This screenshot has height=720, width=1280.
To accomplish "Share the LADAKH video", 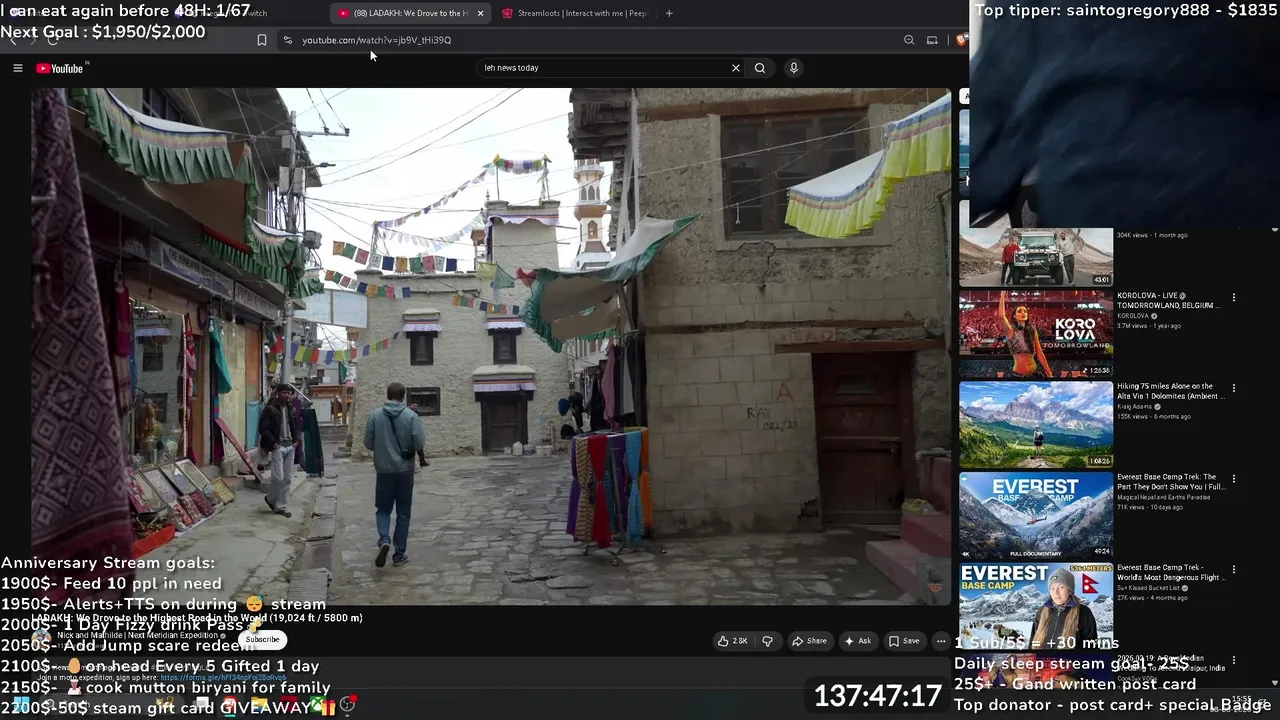I will pyautogui.click(x=810, y=641).
